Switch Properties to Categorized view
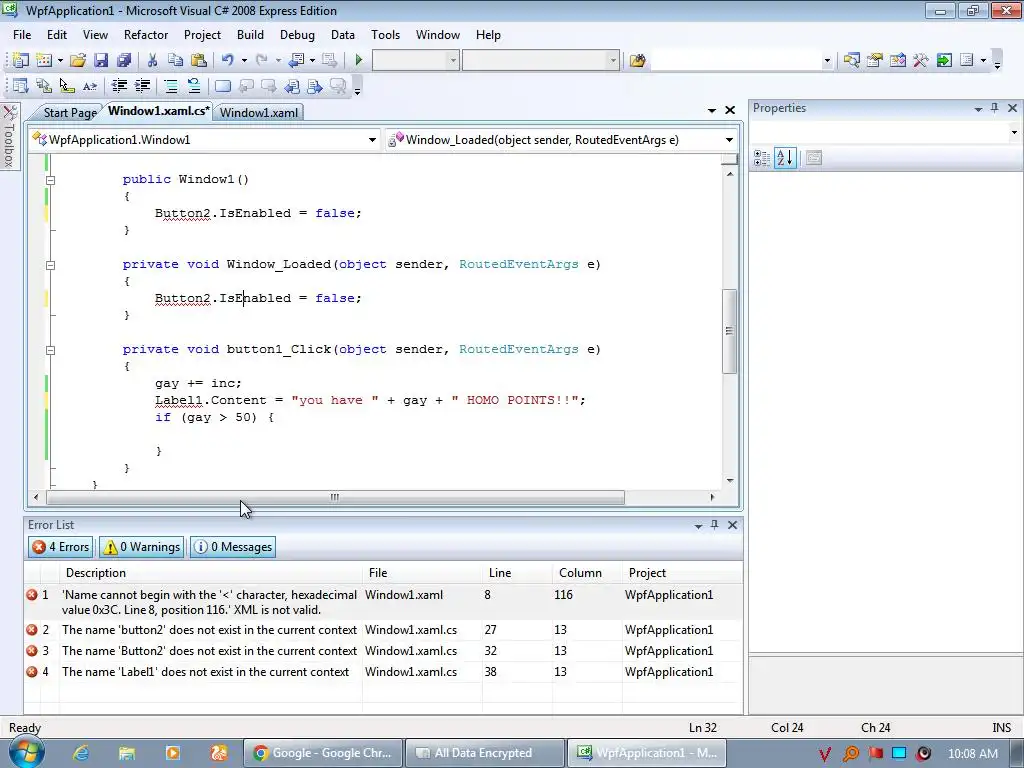The width and height of the screenshot is (1024, 768). pos(761,157)
